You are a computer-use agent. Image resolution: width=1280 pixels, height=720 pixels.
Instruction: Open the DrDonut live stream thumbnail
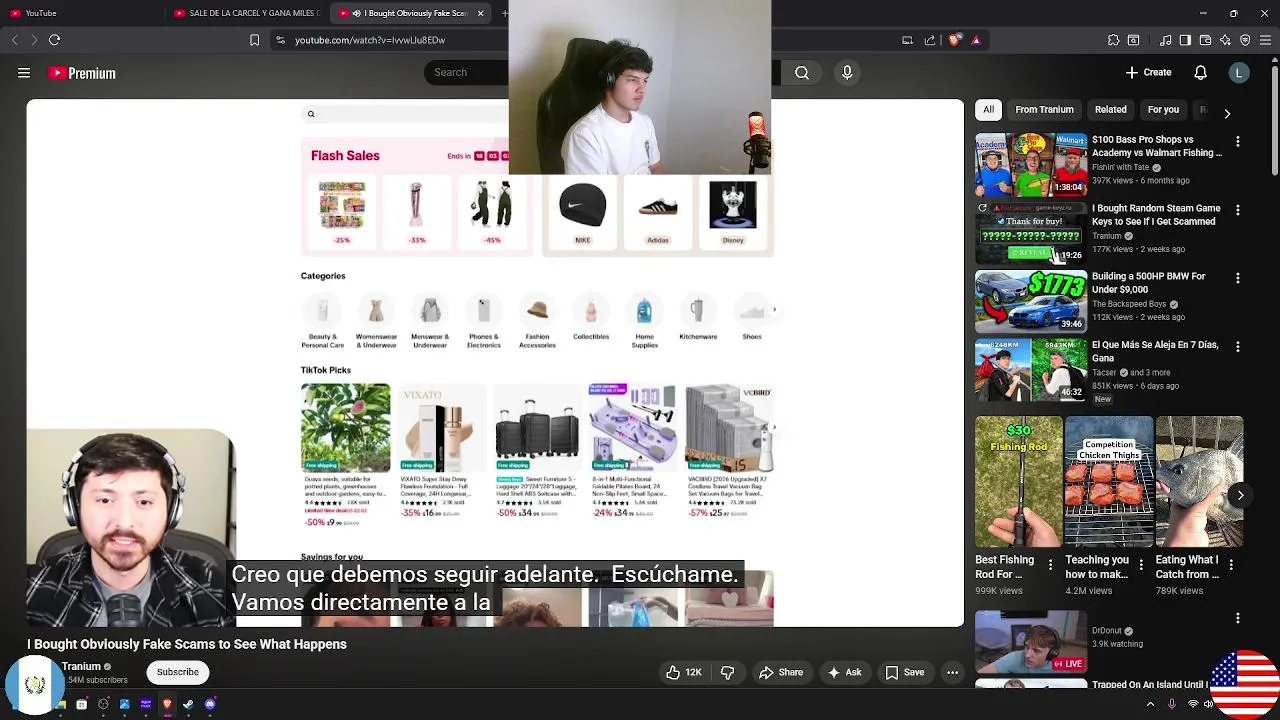[x=1031, y=641]
